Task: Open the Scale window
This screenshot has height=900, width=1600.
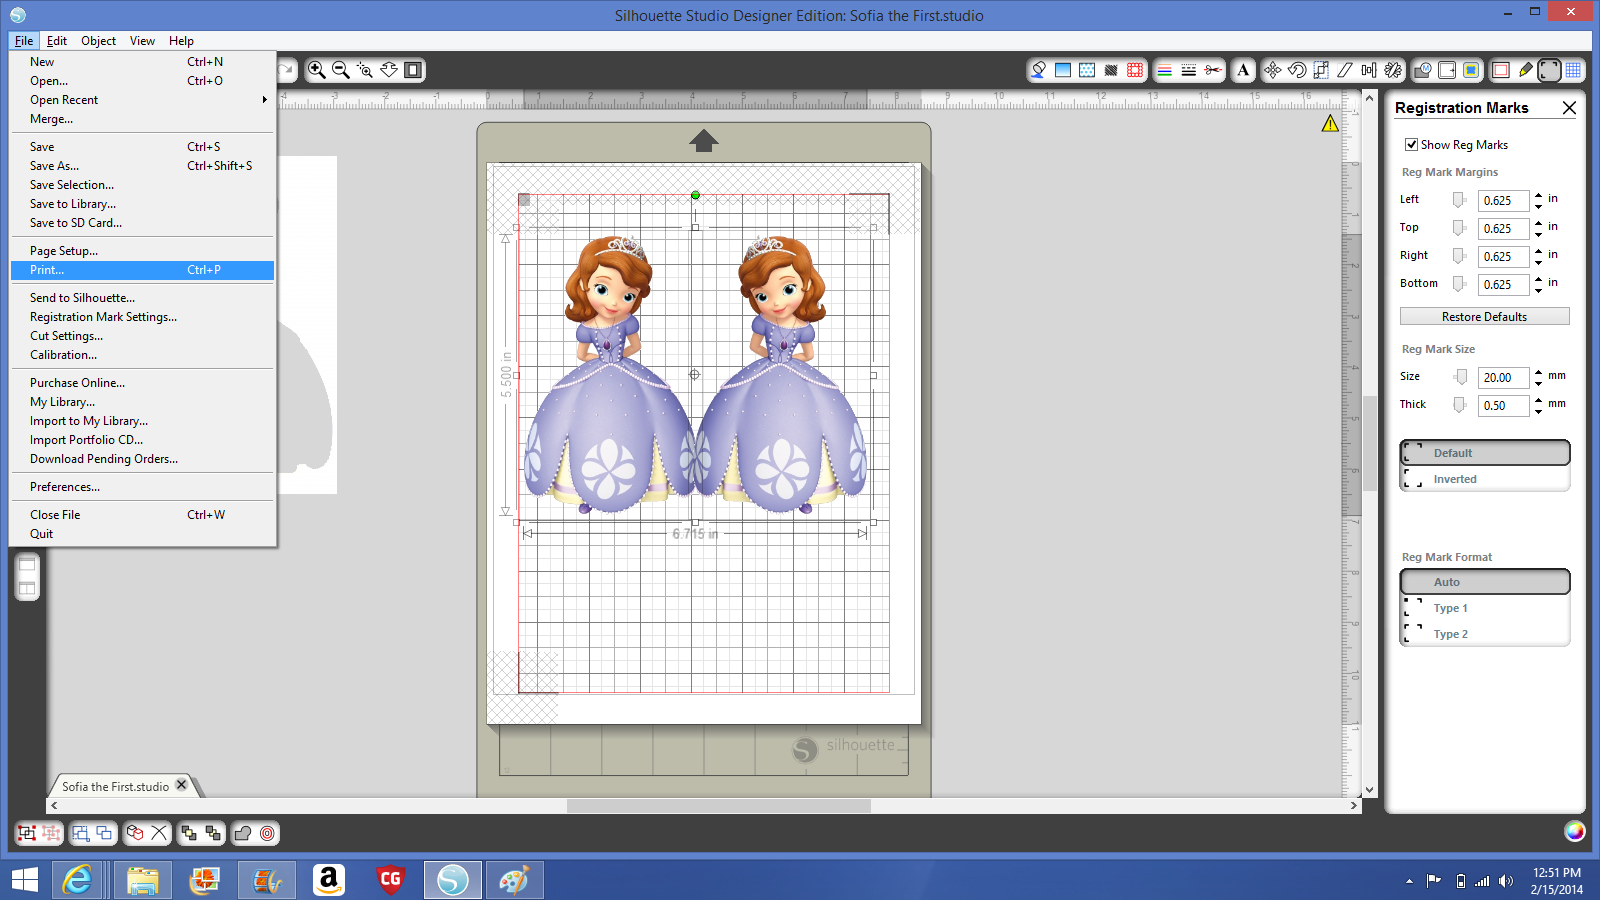Action: click(x=1321, y=70)
